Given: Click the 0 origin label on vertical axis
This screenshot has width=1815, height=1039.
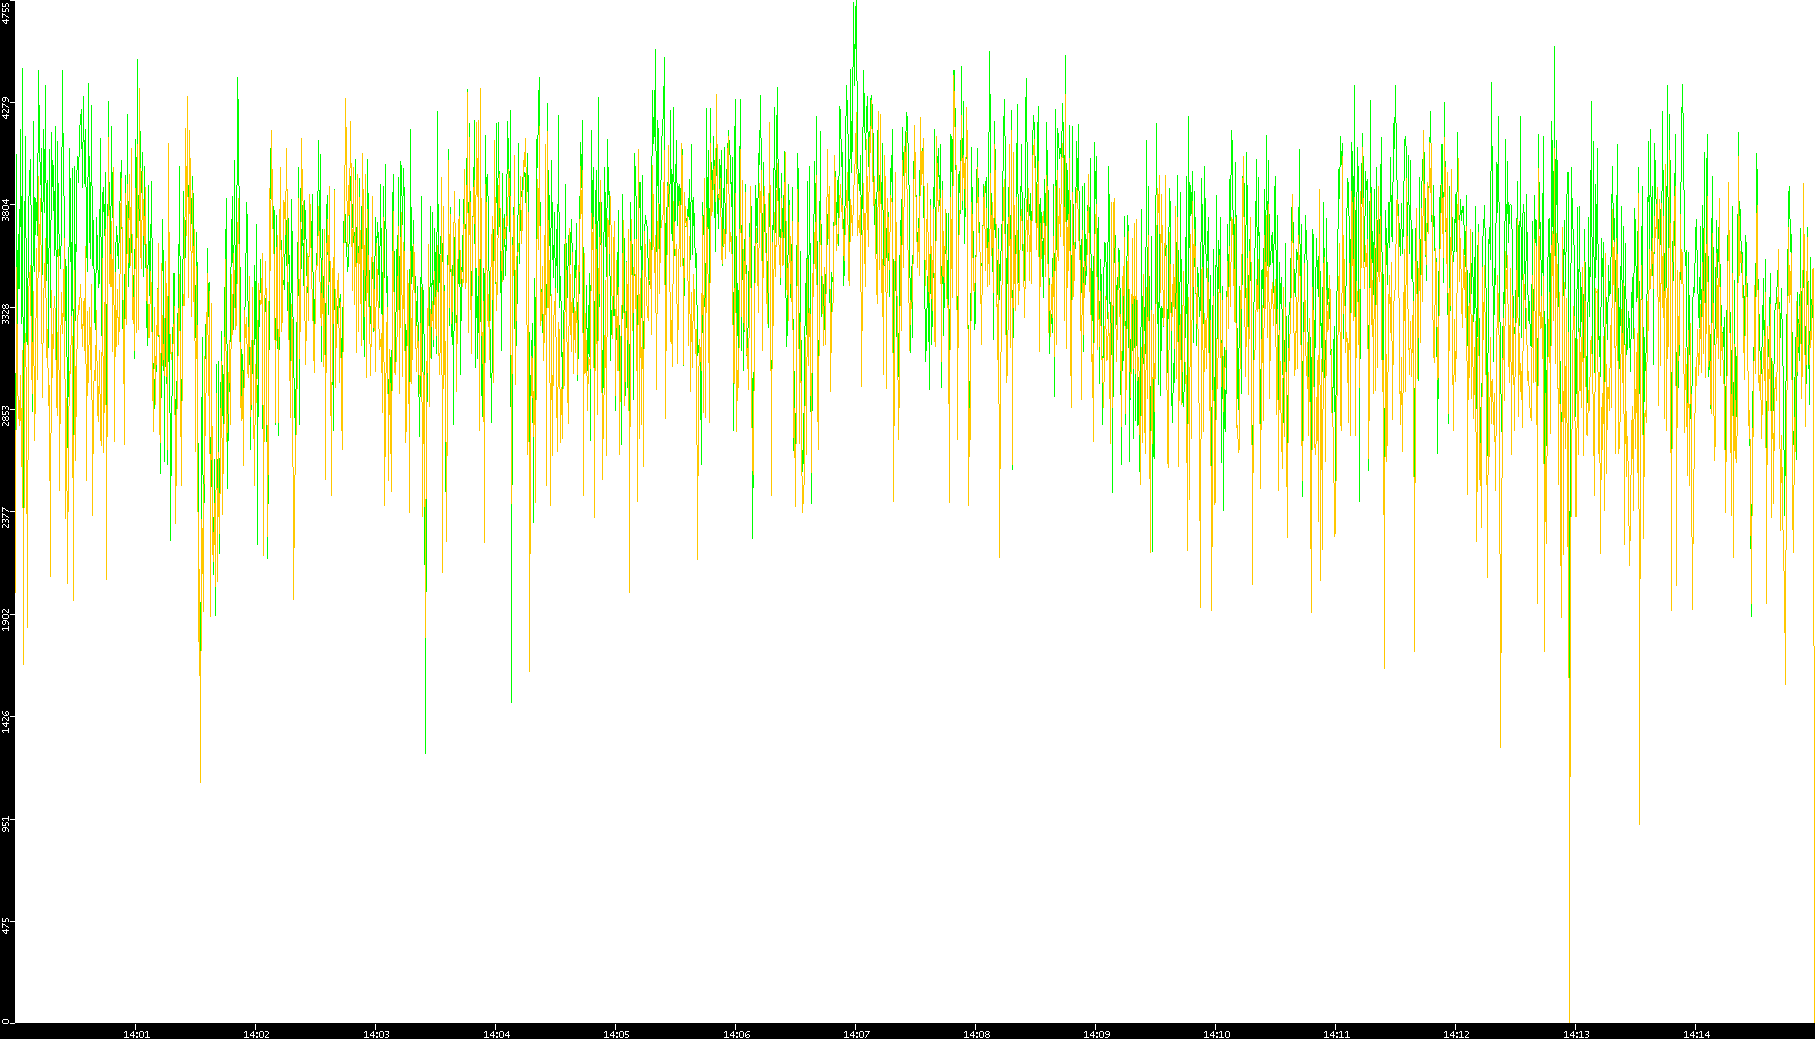Looking at the screenshot, I should (x=6, y=1021).
